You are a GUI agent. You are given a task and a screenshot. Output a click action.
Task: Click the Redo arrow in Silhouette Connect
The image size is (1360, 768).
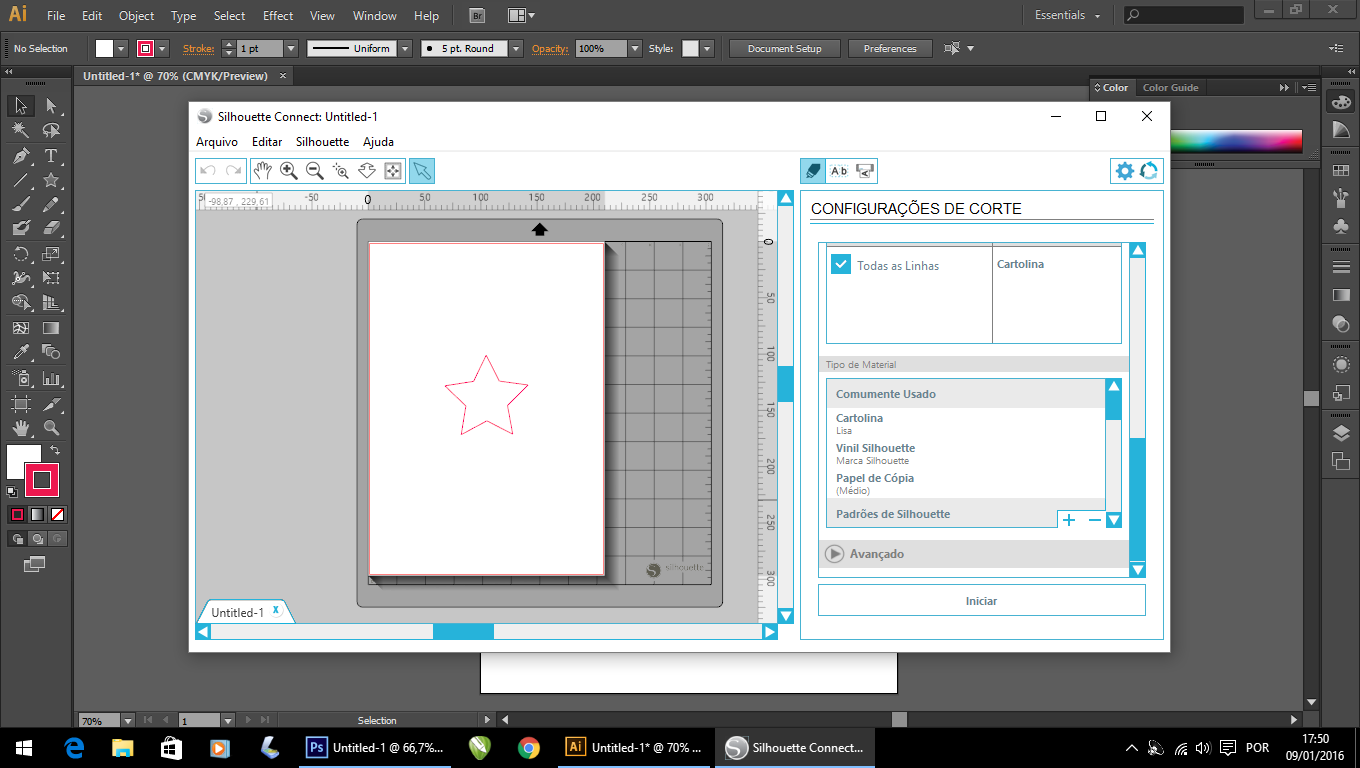point(233,171)
